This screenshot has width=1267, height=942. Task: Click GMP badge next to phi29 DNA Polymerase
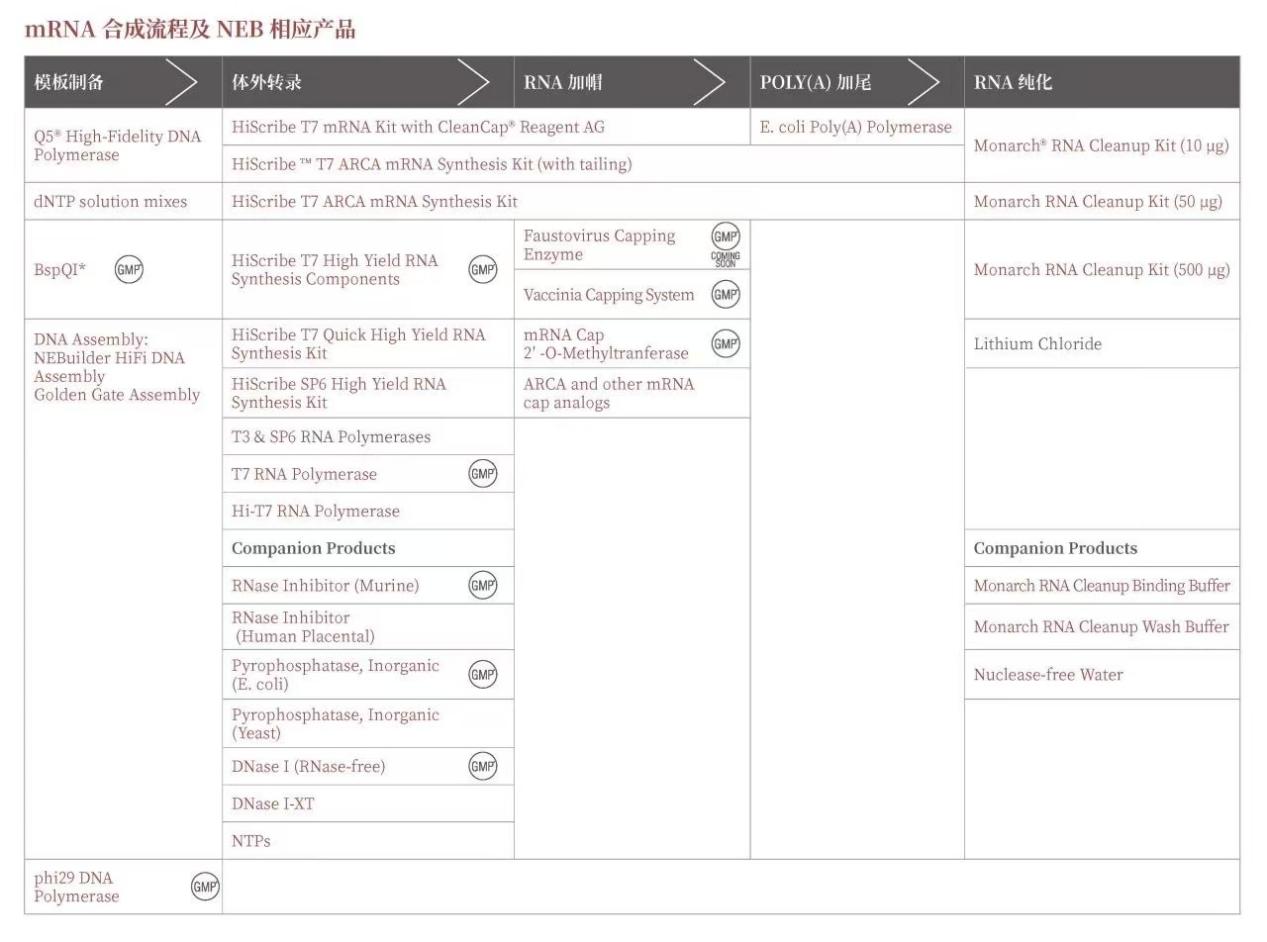click(205, 887)
